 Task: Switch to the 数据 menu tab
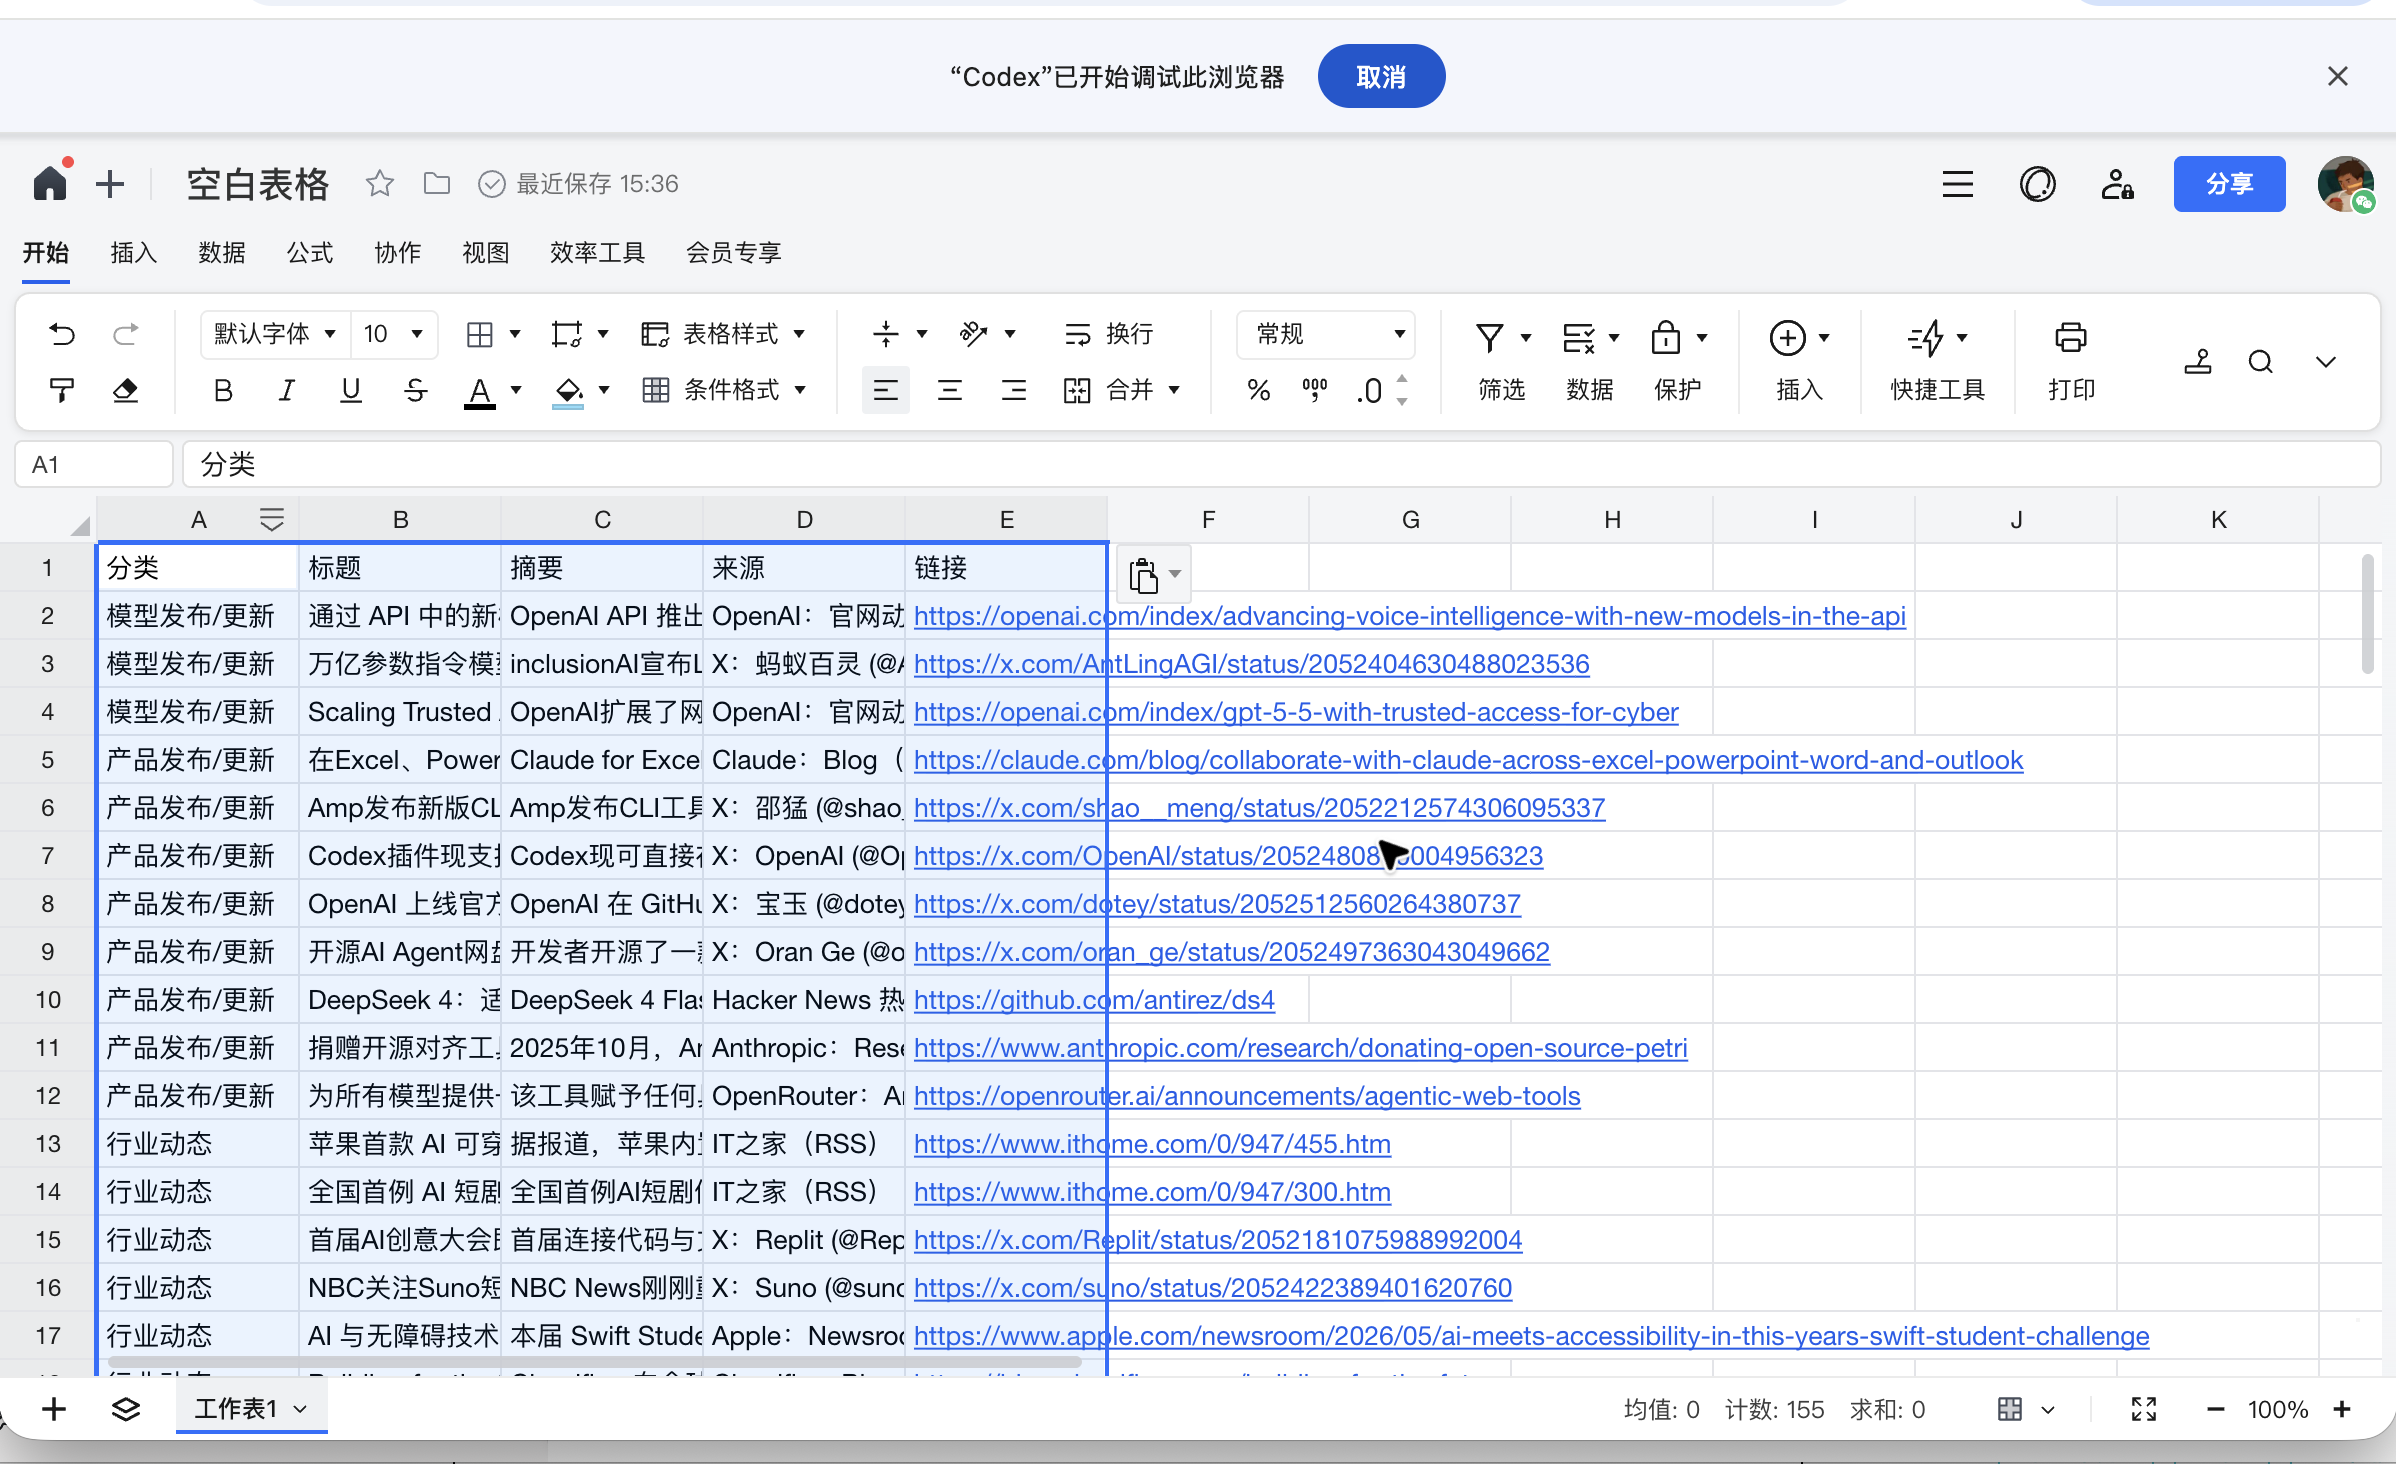[222, 252]
